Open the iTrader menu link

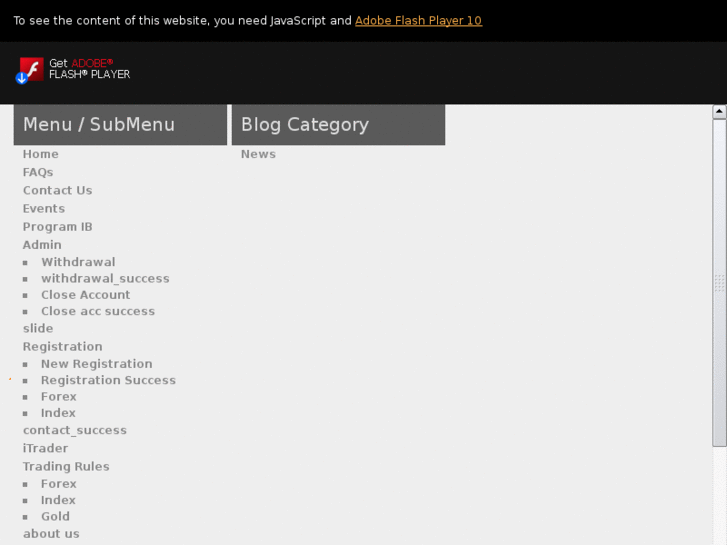(x=45, y=448)
